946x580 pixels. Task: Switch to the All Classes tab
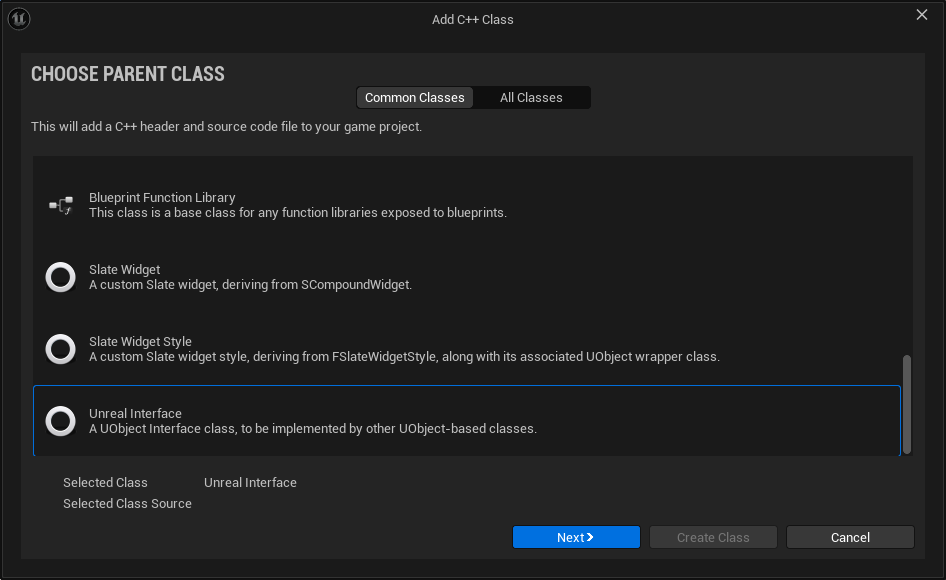[531, 98]
